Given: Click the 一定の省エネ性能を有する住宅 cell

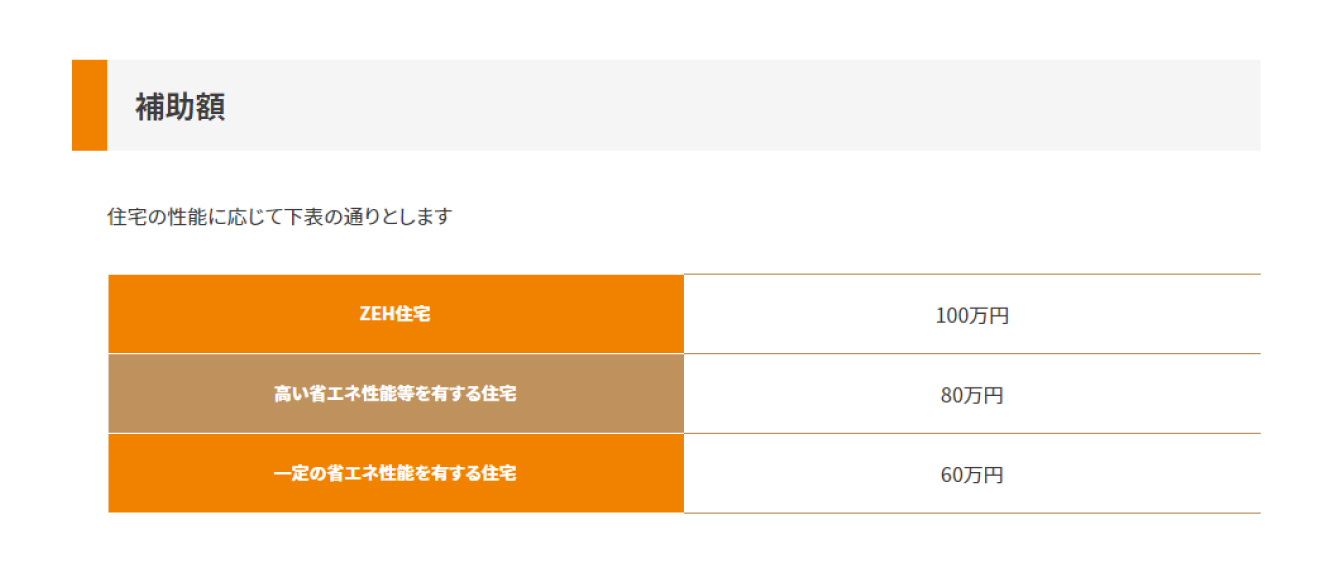Looking at the screenshot, I should click(396, 474).
